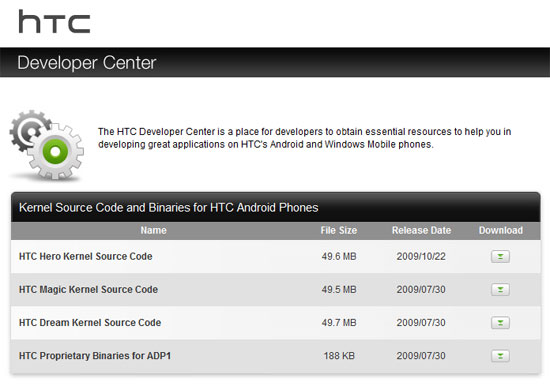
Task: Click the gears Developer Center icon
Action: (46, 146)
